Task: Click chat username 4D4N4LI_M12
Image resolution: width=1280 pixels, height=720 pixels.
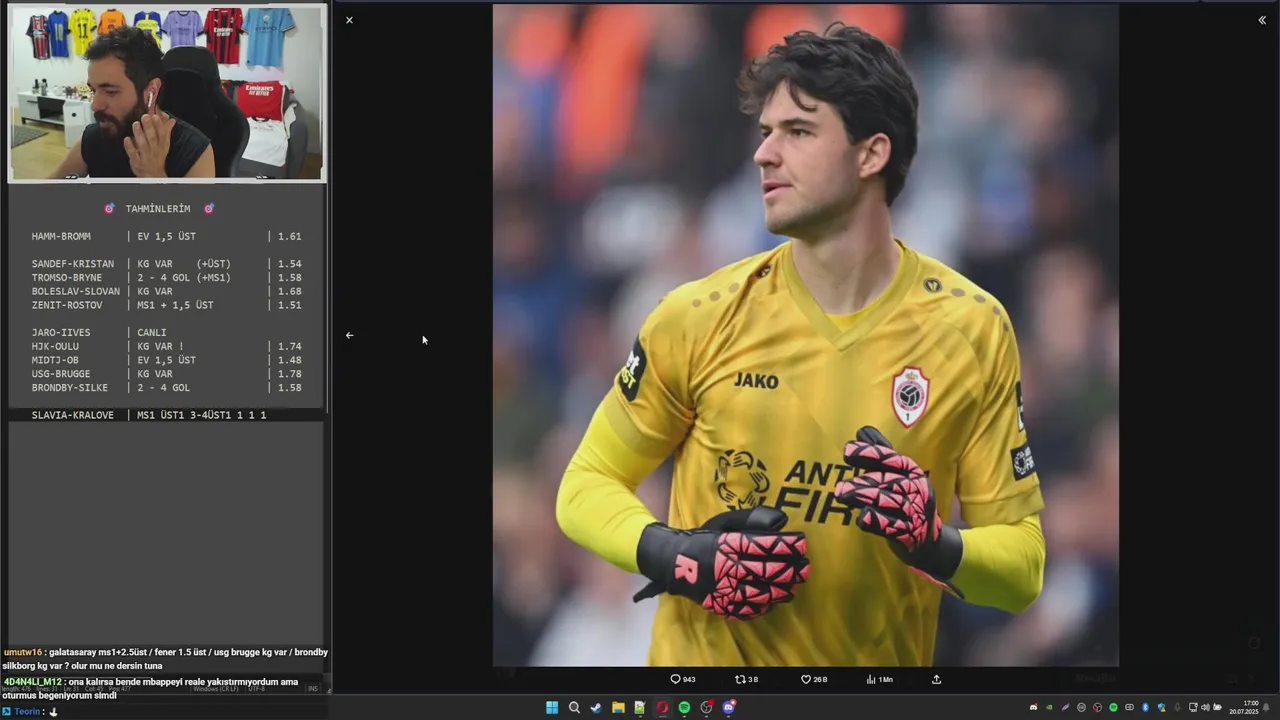Action: [x=33, y=682]
